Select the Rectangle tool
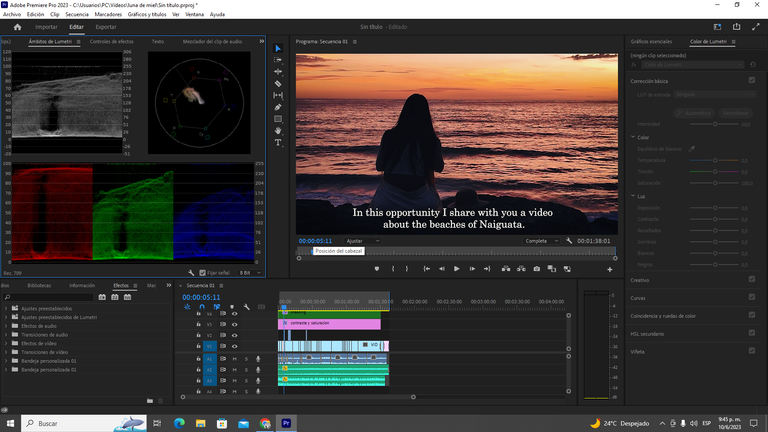 (278, 119)
